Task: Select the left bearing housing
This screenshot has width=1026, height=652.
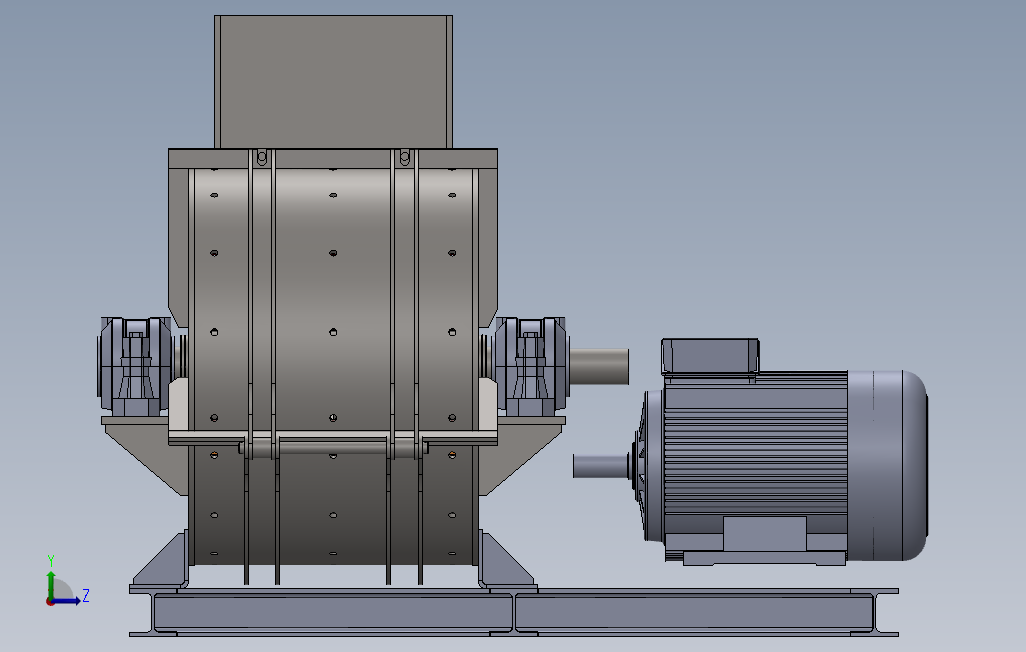Action: 135,367
